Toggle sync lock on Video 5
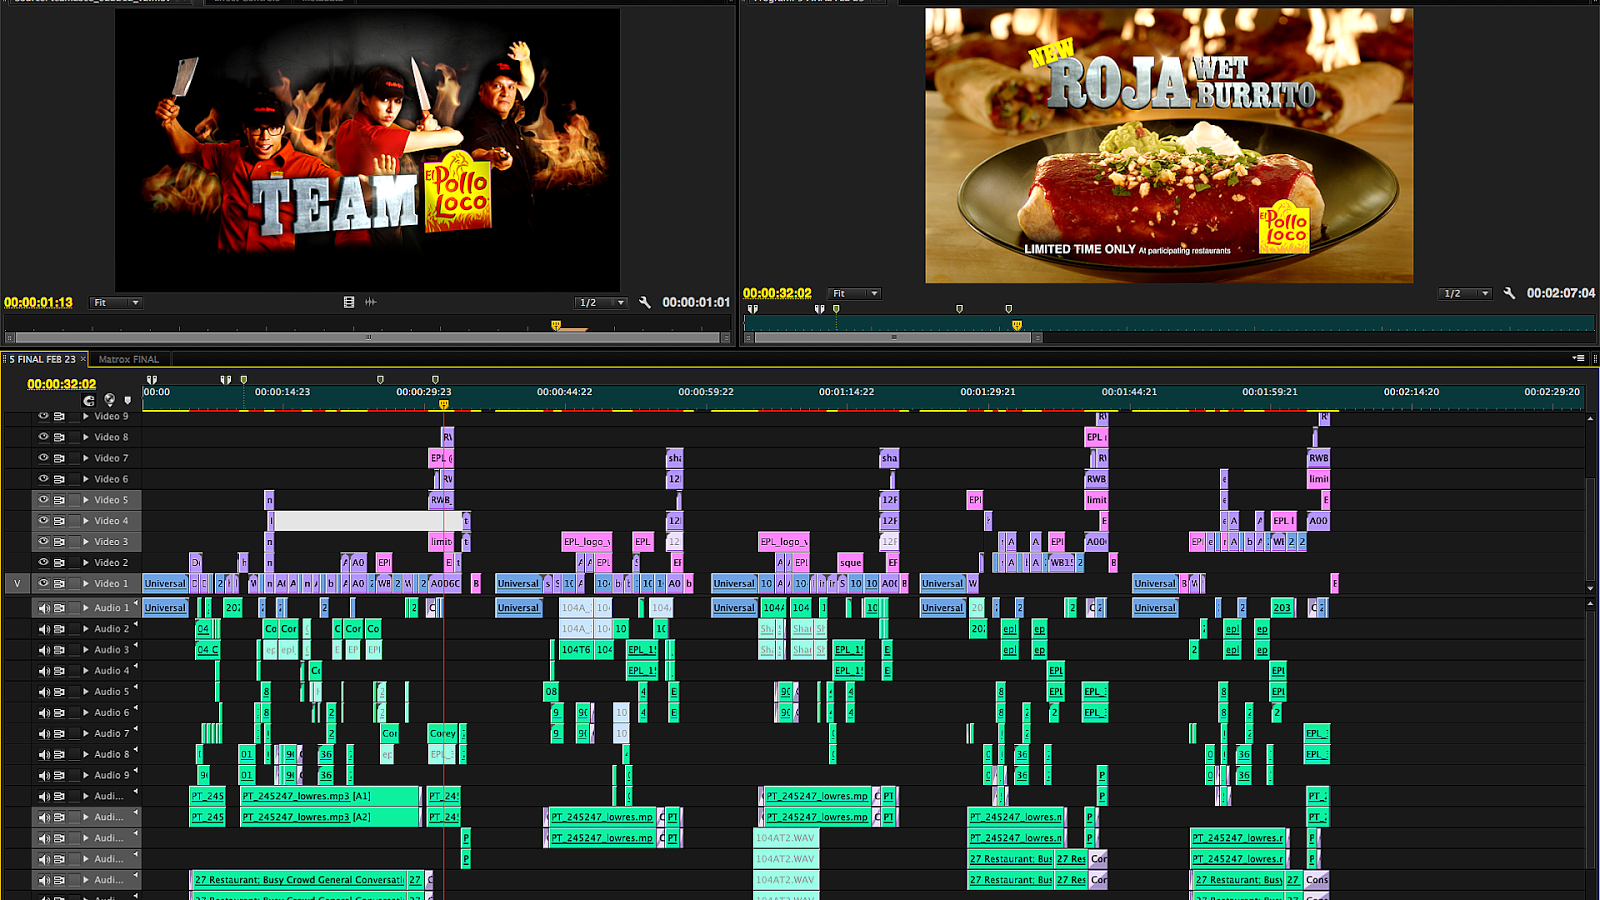This screenshot has width=1600, height=900. click(59, 500)
